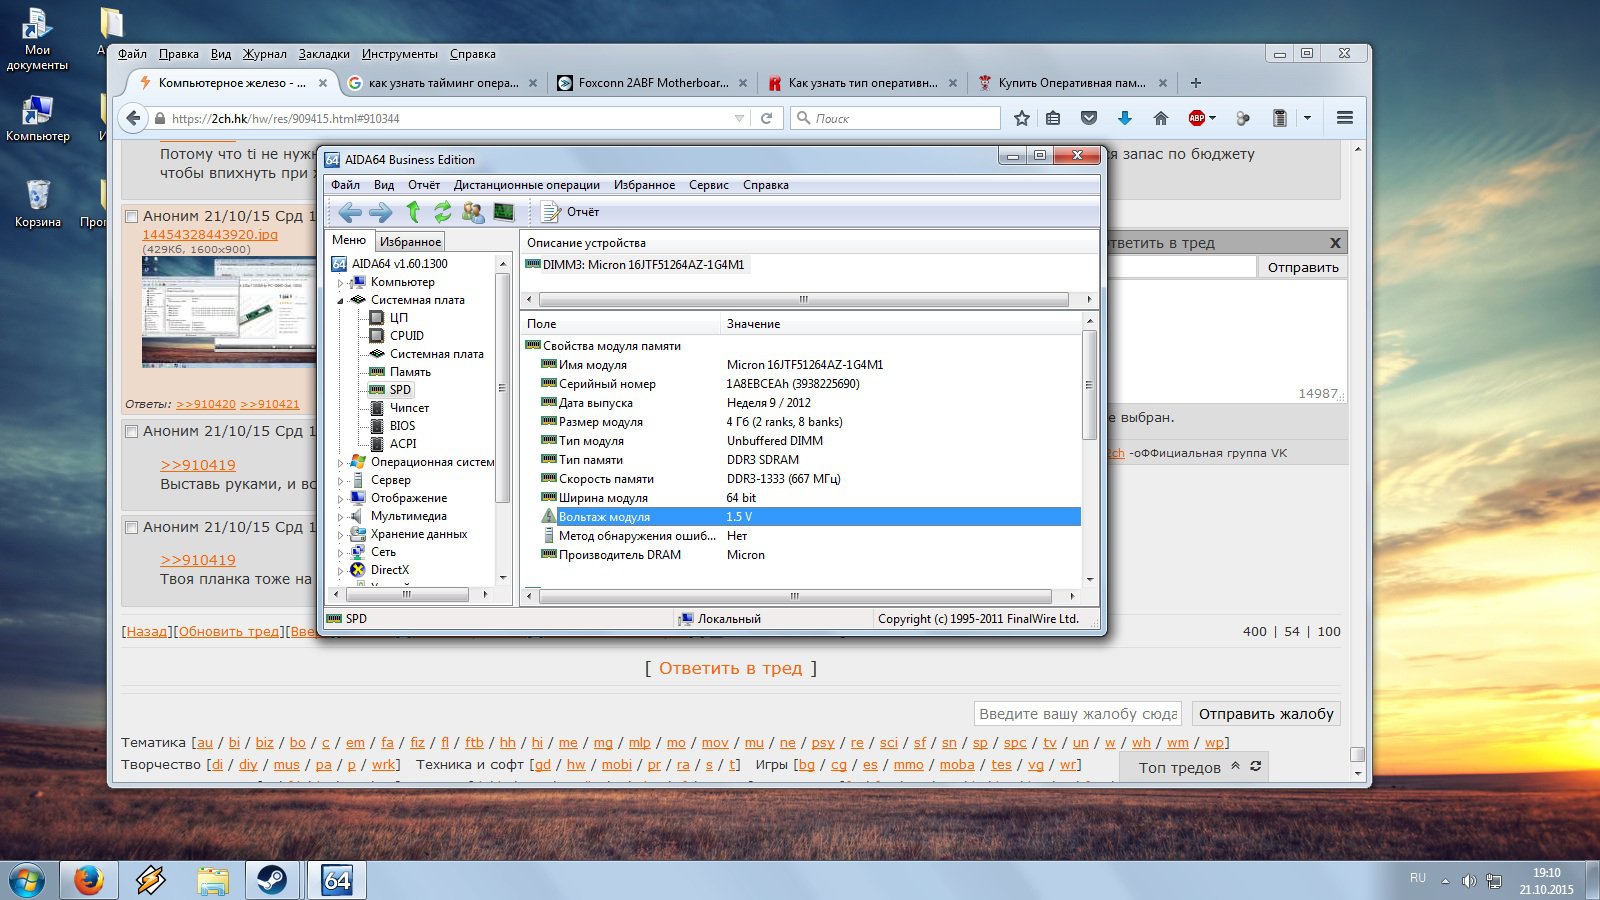
Task: Click the Ответить в тред link
Action: (730, 668)
